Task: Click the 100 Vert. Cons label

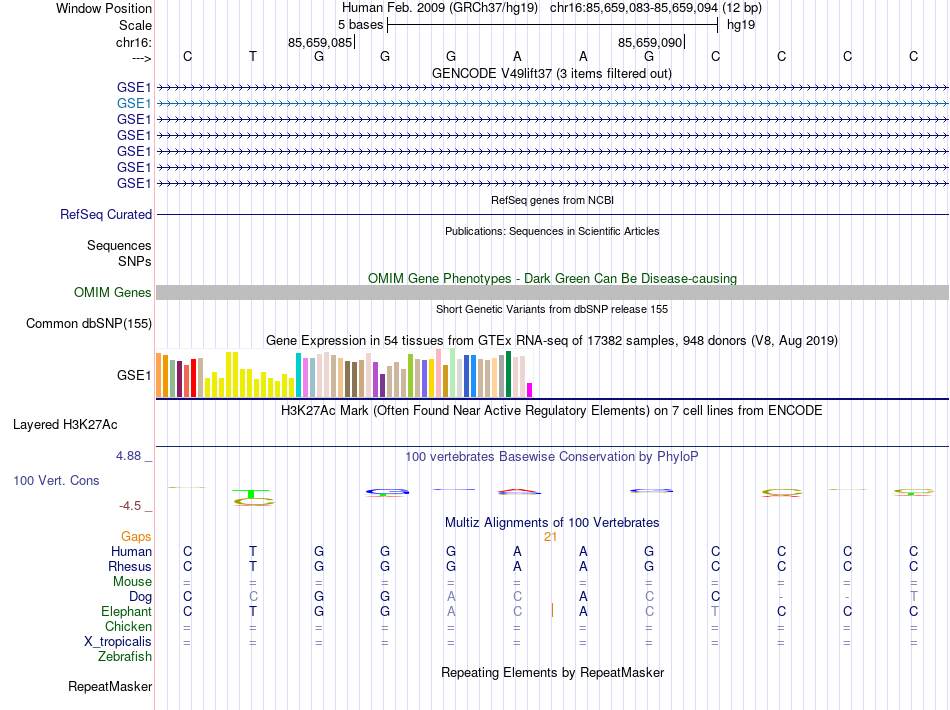Action: point(56,480)
